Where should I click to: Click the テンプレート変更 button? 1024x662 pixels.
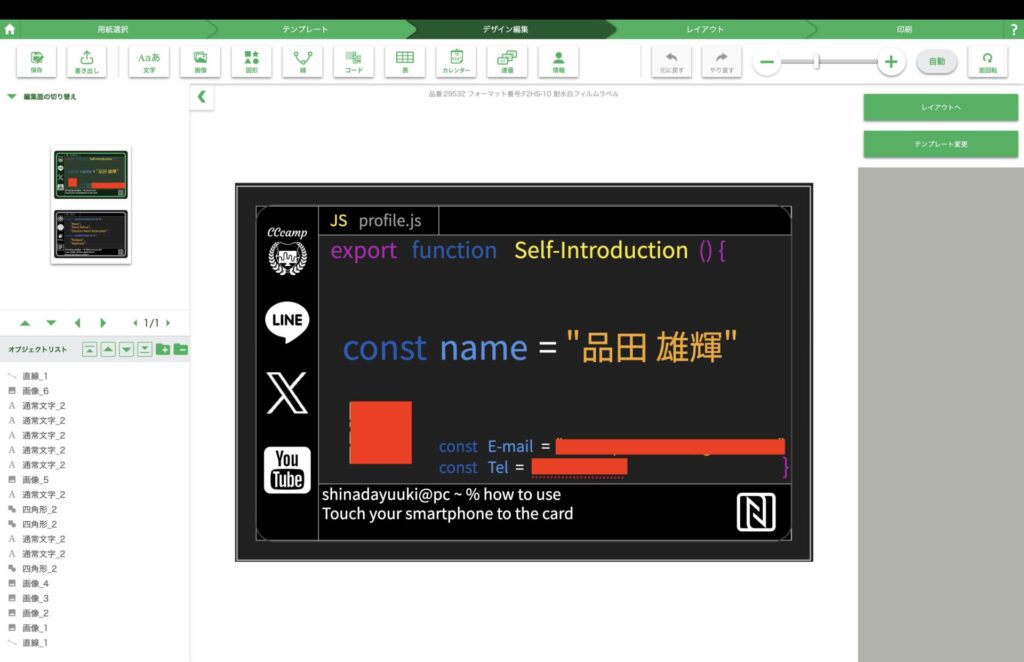click(940, 144)
